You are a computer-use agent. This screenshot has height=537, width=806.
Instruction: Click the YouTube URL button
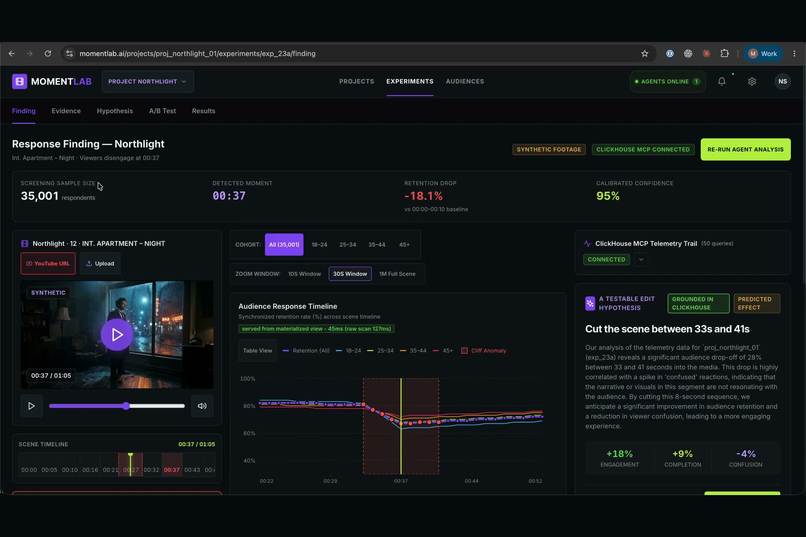(48, 264)
